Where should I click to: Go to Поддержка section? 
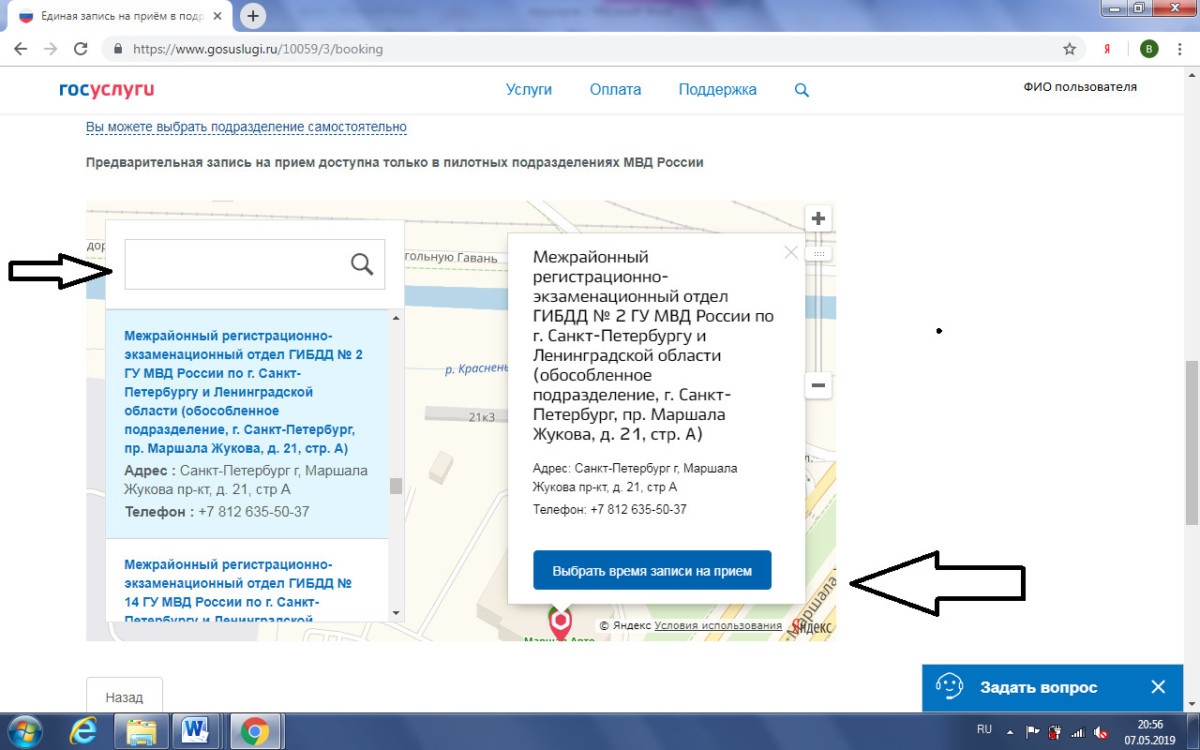[x=717, y=90]
